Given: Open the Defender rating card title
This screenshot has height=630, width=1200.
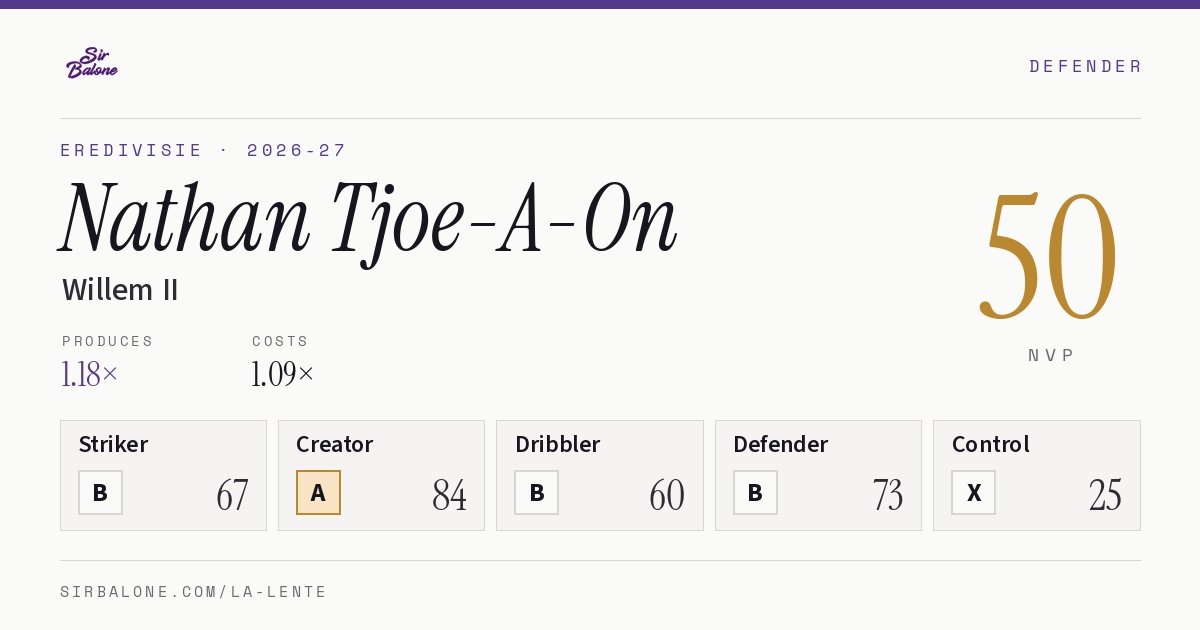Looking at the screenshot, I should pos(781,444).
